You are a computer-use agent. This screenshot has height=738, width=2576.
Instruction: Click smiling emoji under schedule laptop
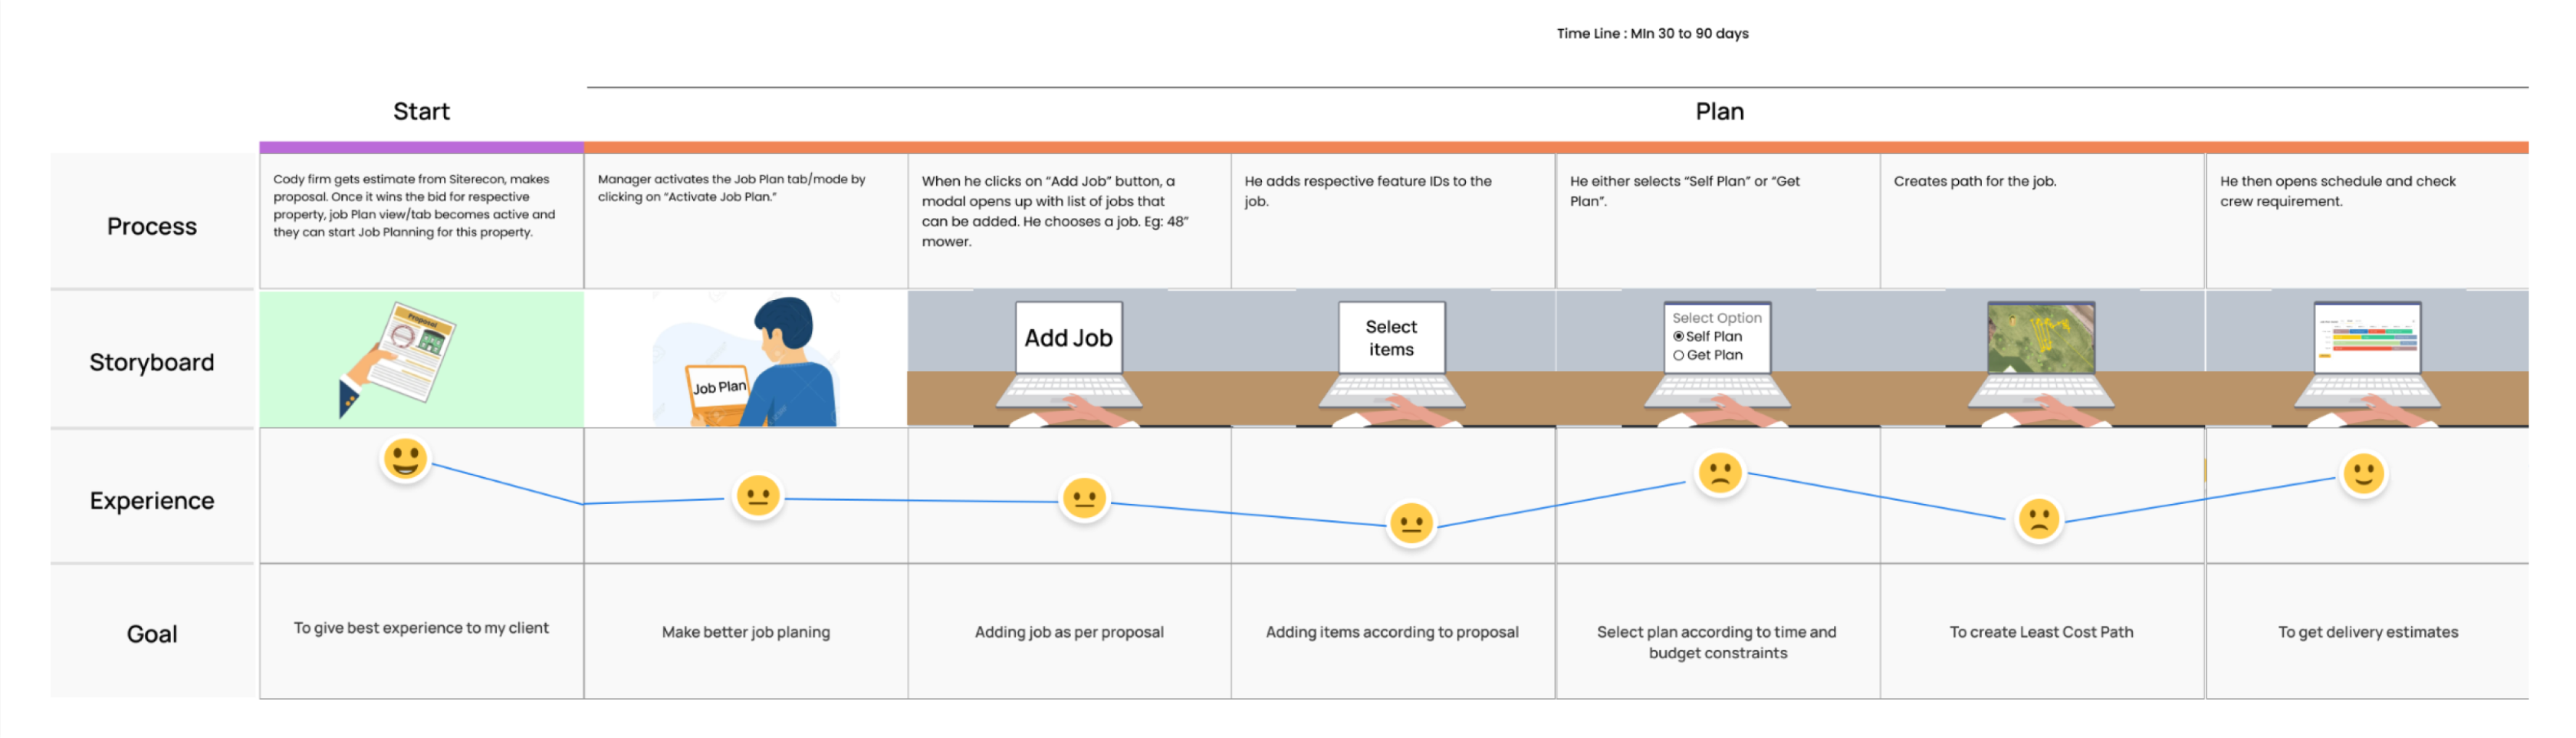point(2363,473)
